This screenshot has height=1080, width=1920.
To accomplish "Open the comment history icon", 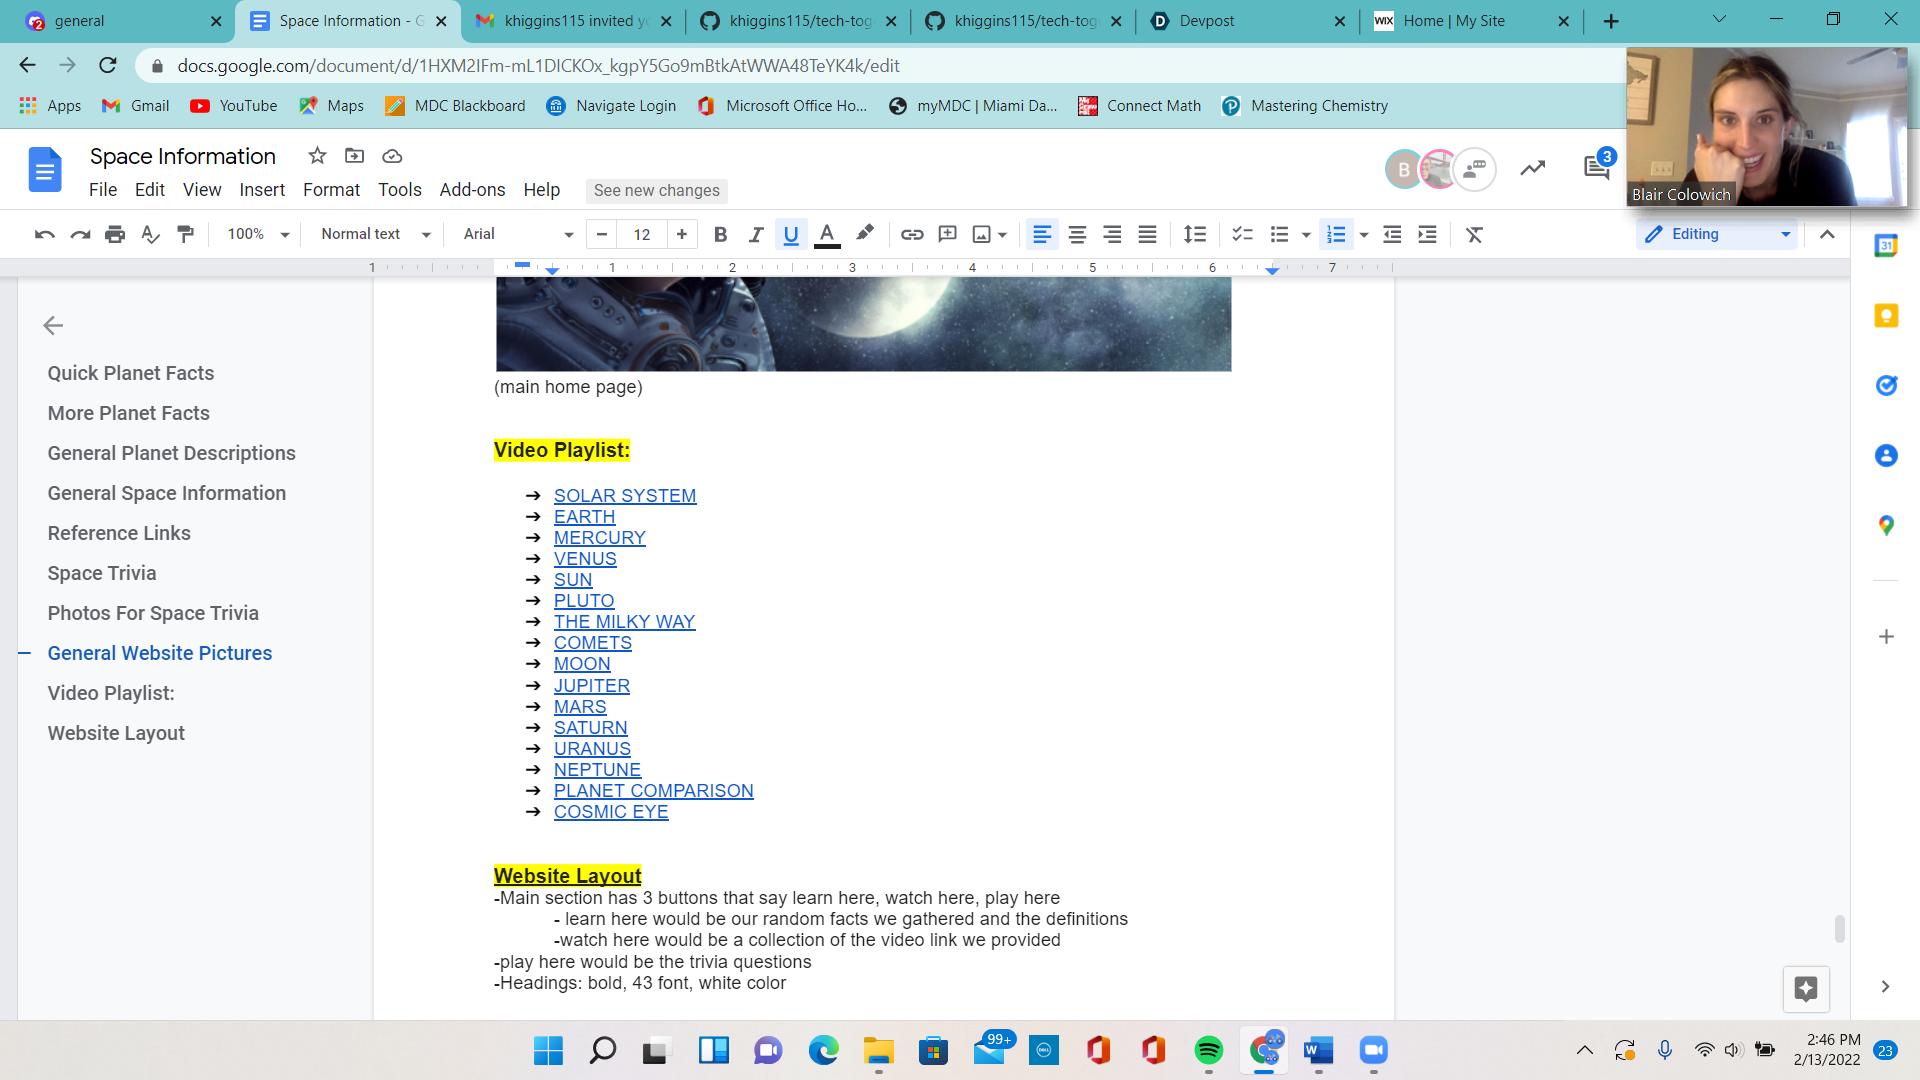I will pos(1596,168).
